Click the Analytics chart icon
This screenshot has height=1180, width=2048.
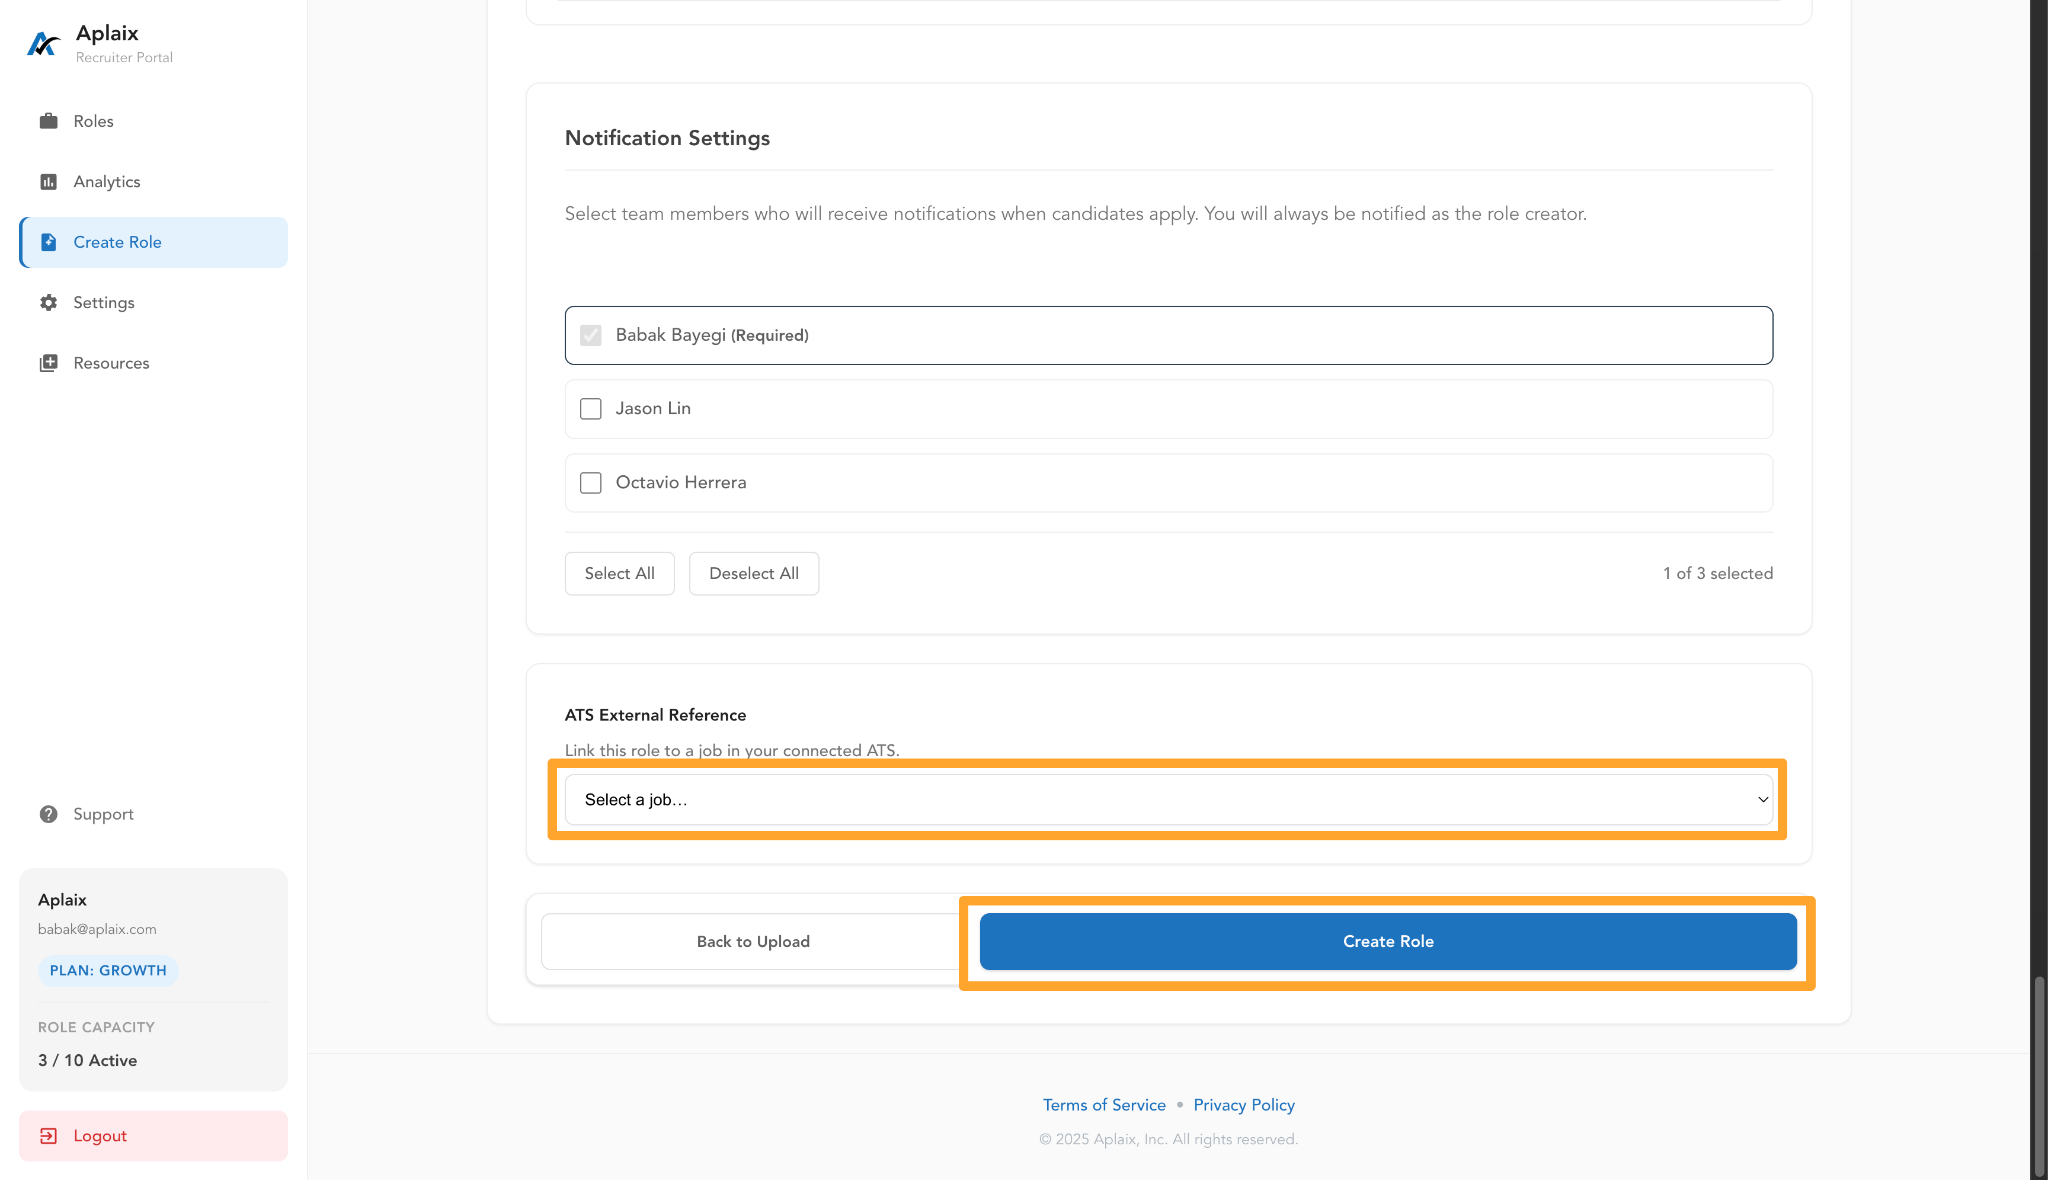[48, 182]
